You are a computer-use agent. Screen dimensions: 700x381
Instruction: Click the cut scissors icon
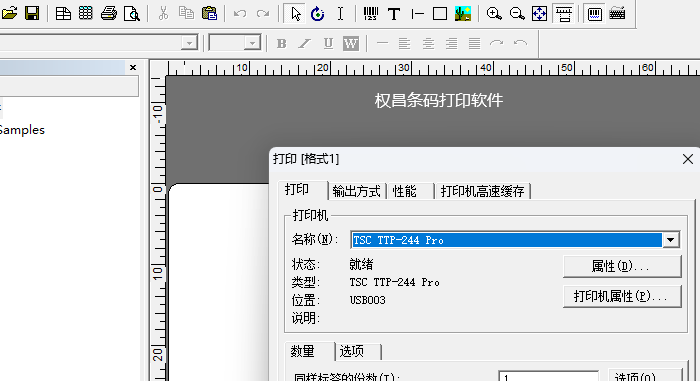click(x=163, y=14)
